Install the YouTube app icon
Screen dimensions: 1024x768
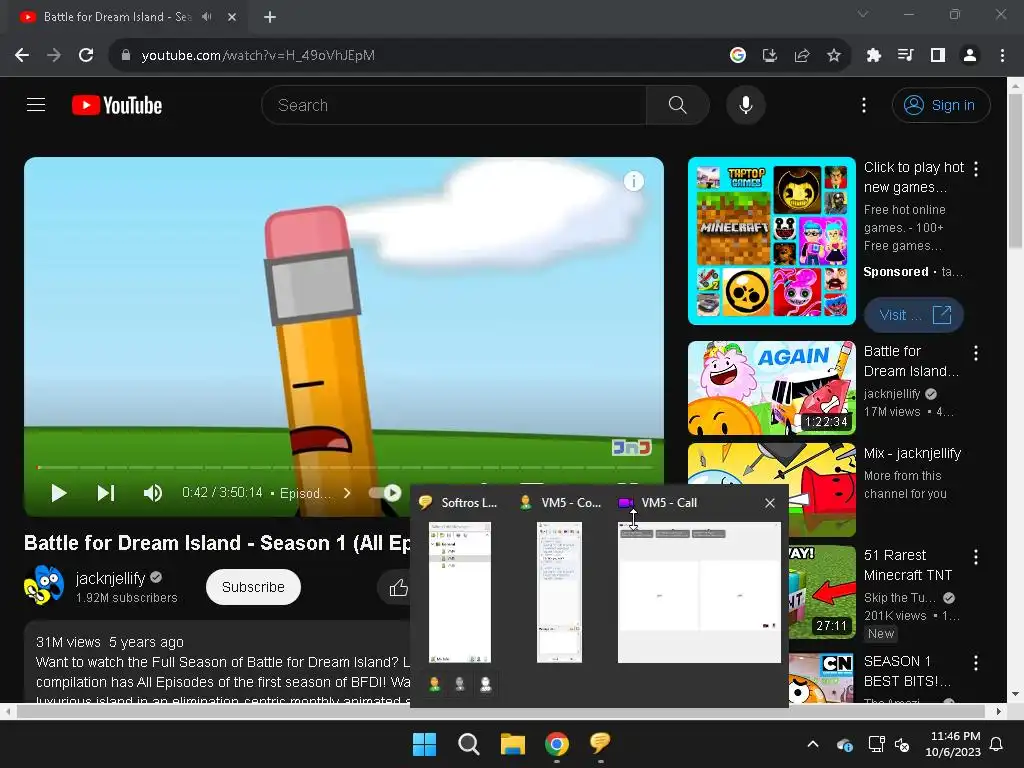tap(770, 56)
